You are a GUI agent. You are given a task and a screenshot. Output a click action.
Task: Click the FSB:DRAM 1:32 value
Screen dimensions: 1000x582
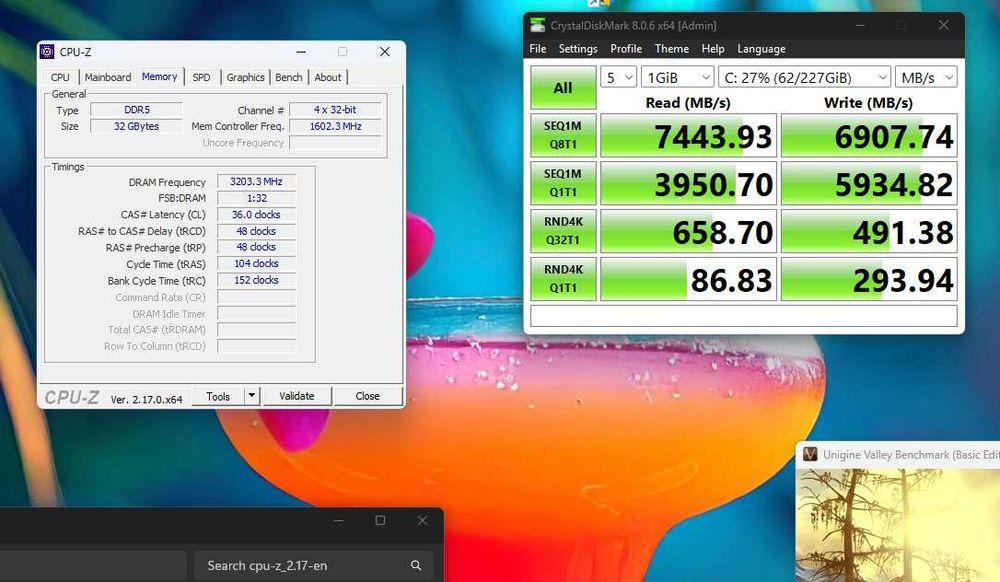coord(256,198)
